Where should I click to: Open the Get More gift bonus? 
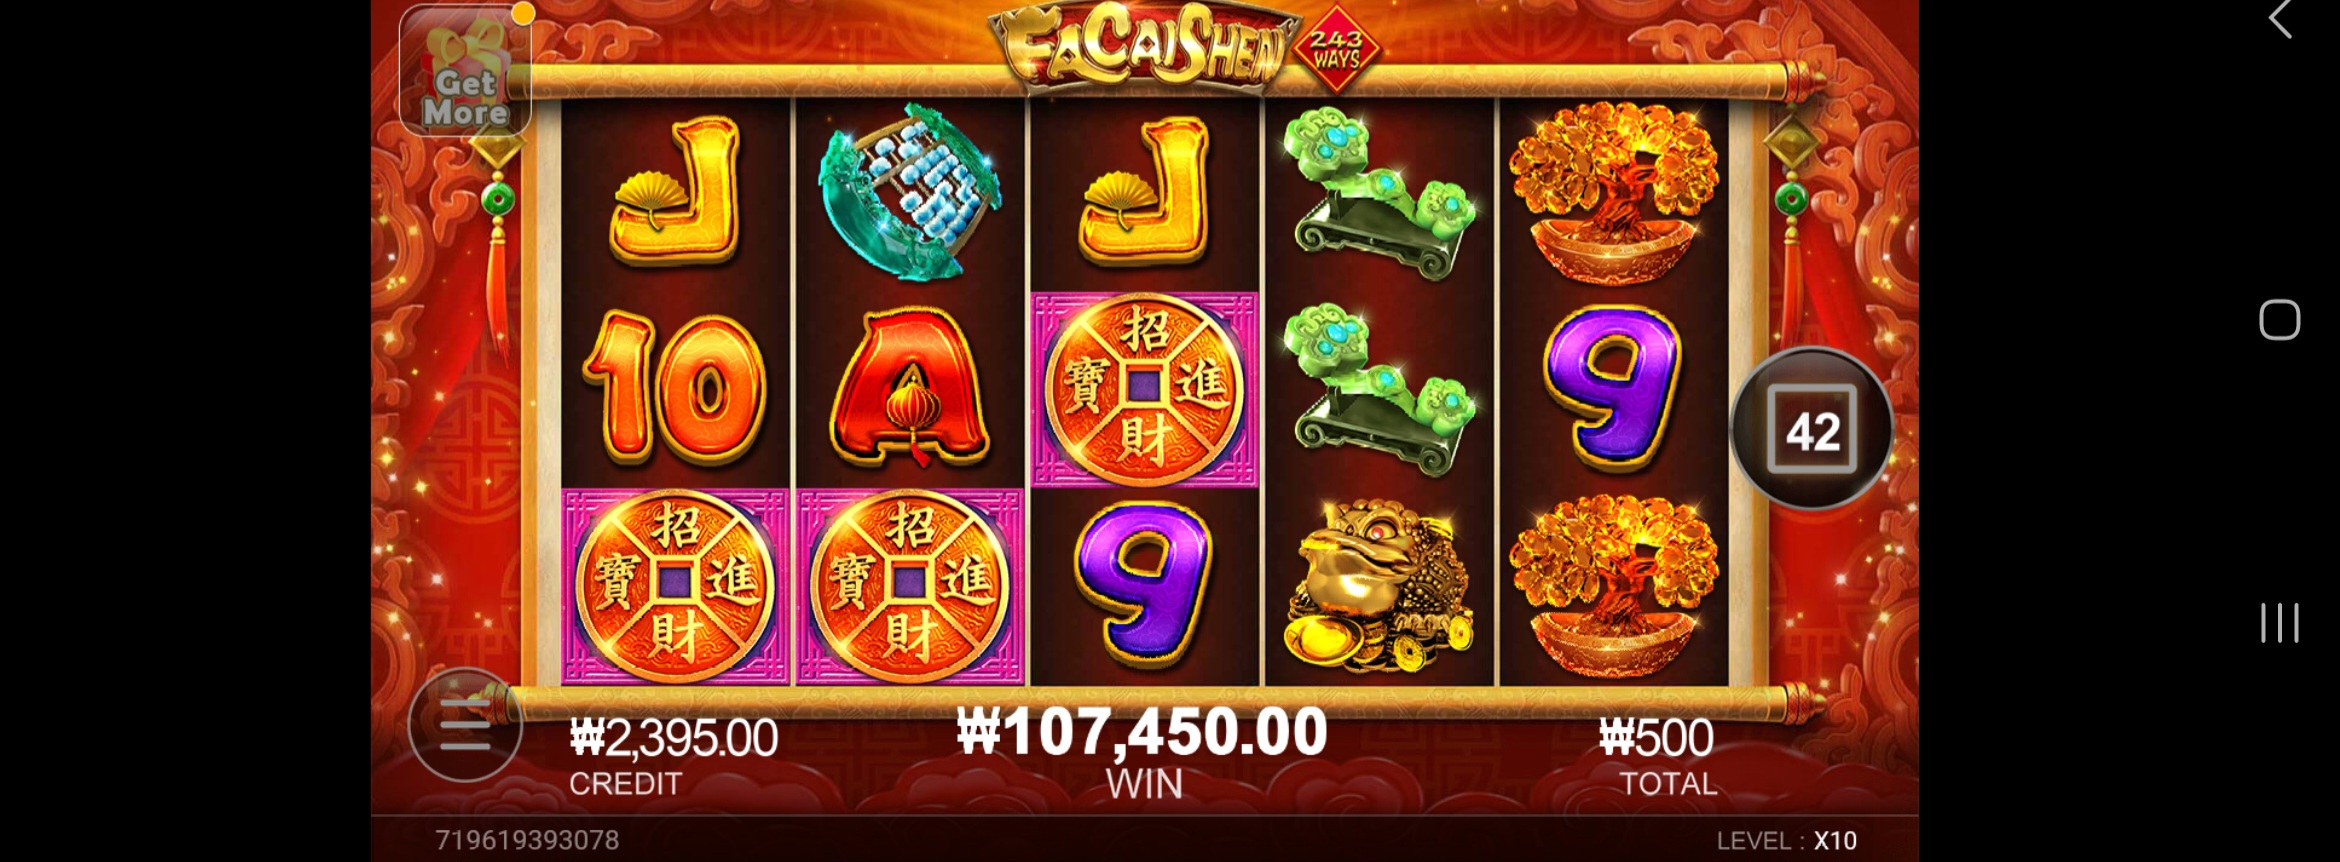click(465, 70)
